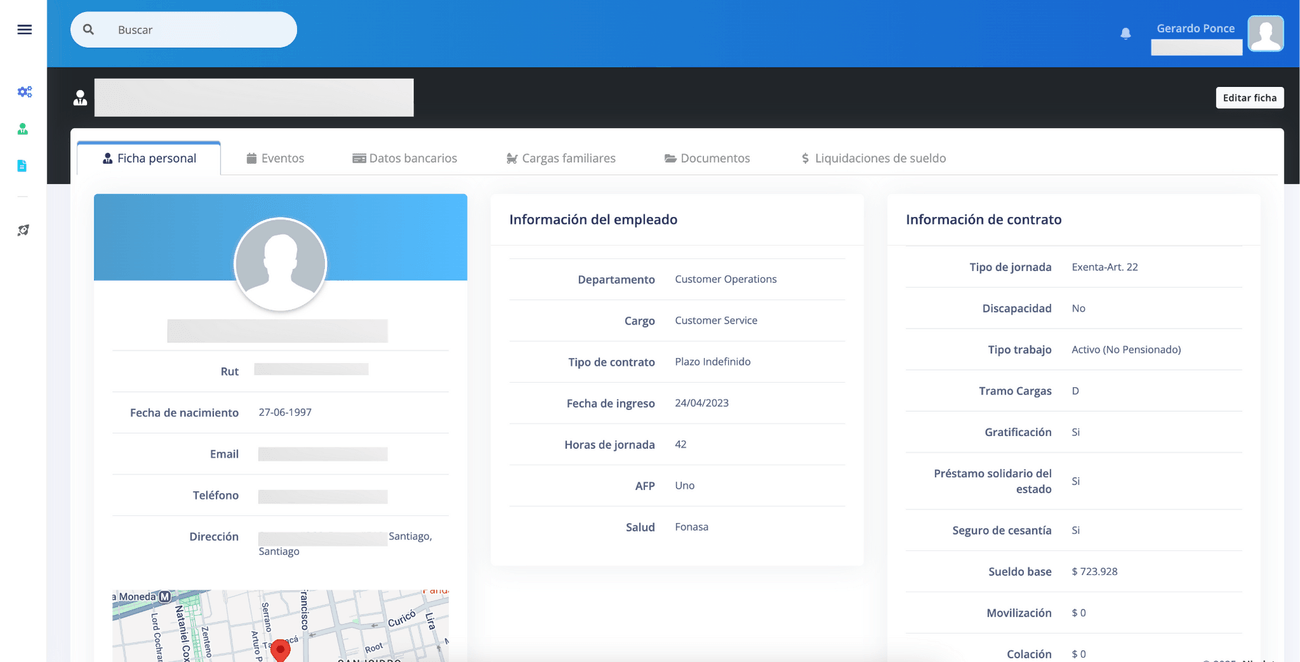The height and width of the screenshot is (662, 1300).
Task: Open the Liquidaciones de sueldo tab
Action: click(x=873, y=158)
